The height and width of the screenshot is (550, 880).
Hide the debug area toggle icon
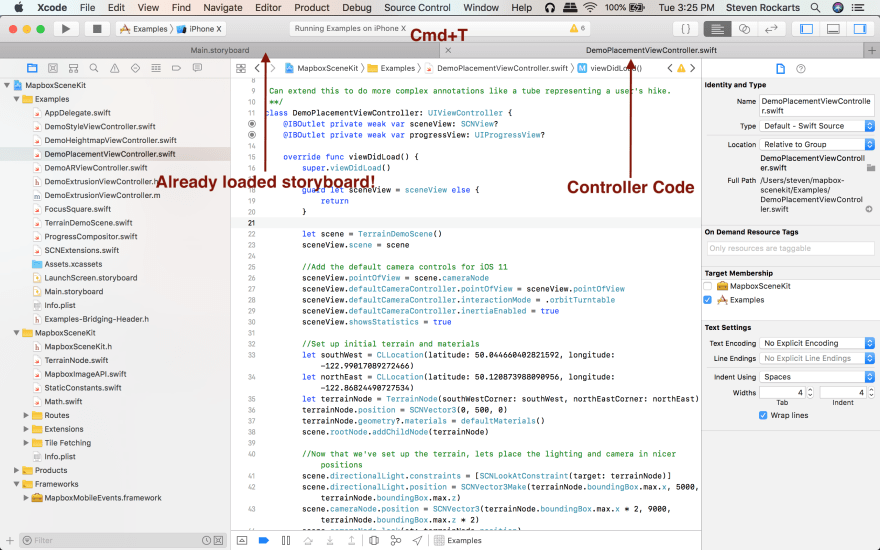[x=242, y=540]
